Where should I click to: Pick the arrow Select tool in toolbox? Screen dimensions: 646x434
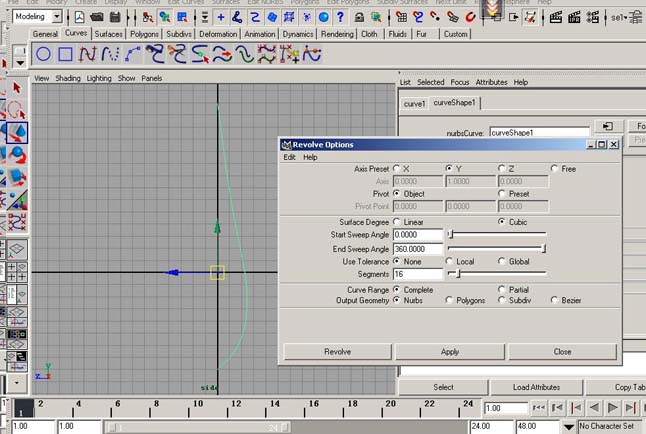point(17,87)
